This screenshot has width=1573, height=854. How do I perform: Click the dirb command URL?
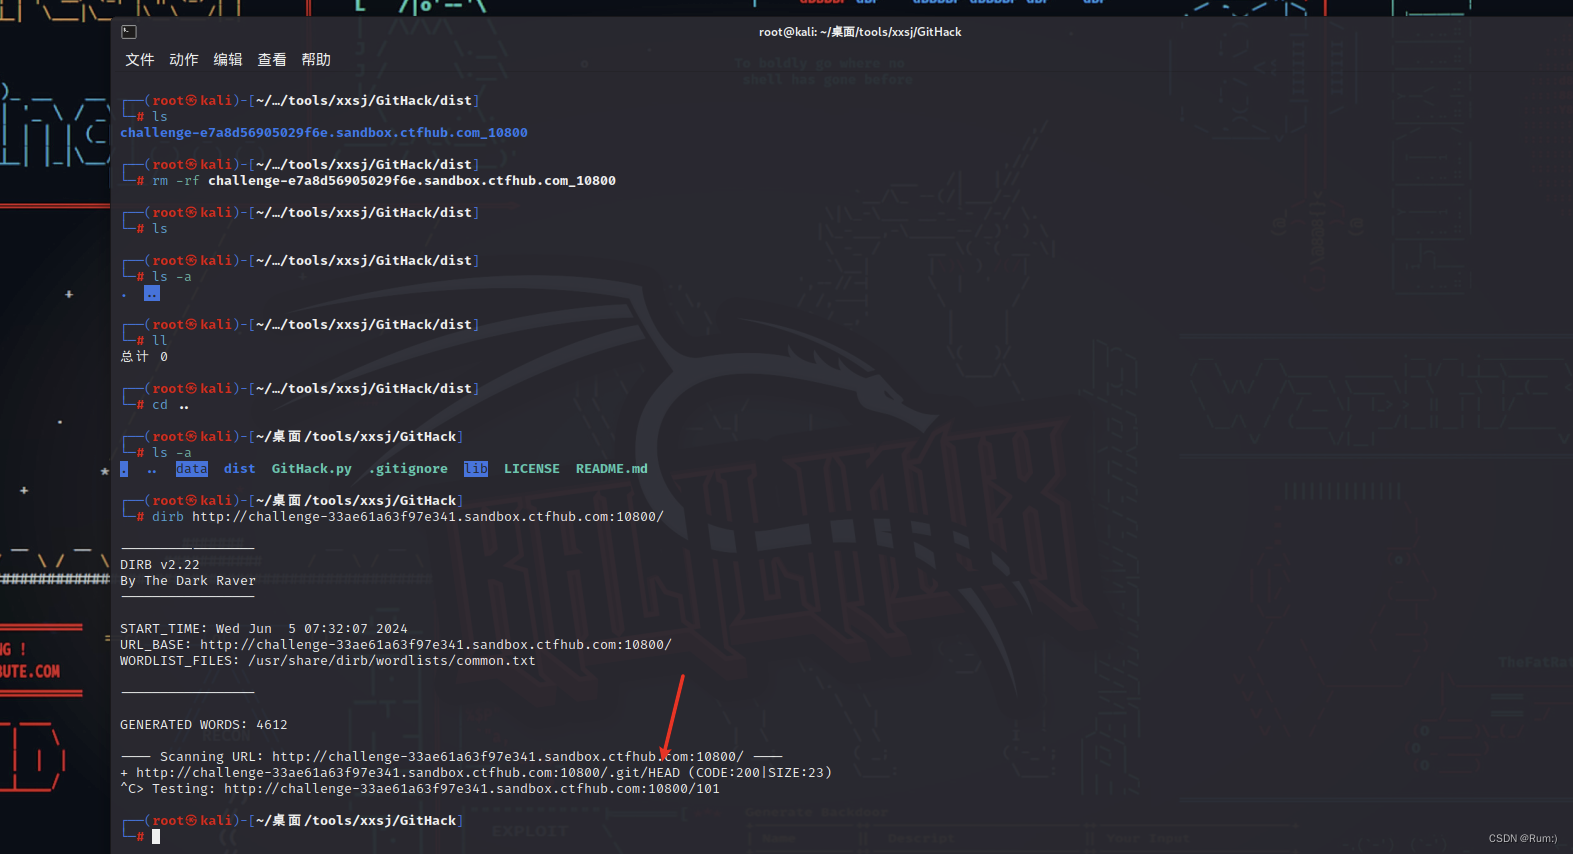[428, 517]
